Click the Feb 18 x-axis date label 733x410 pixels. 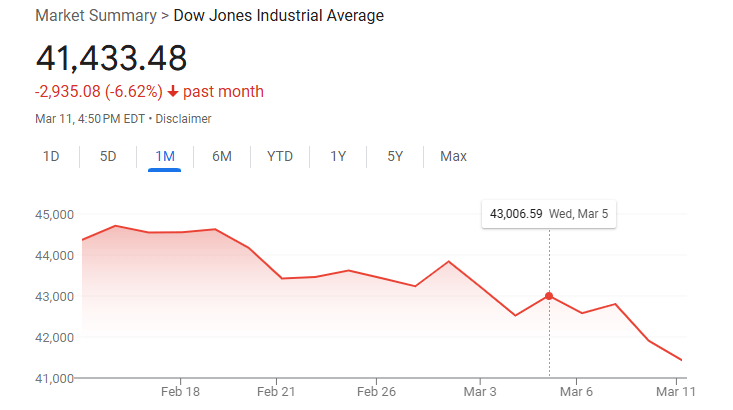pos(179,390)
